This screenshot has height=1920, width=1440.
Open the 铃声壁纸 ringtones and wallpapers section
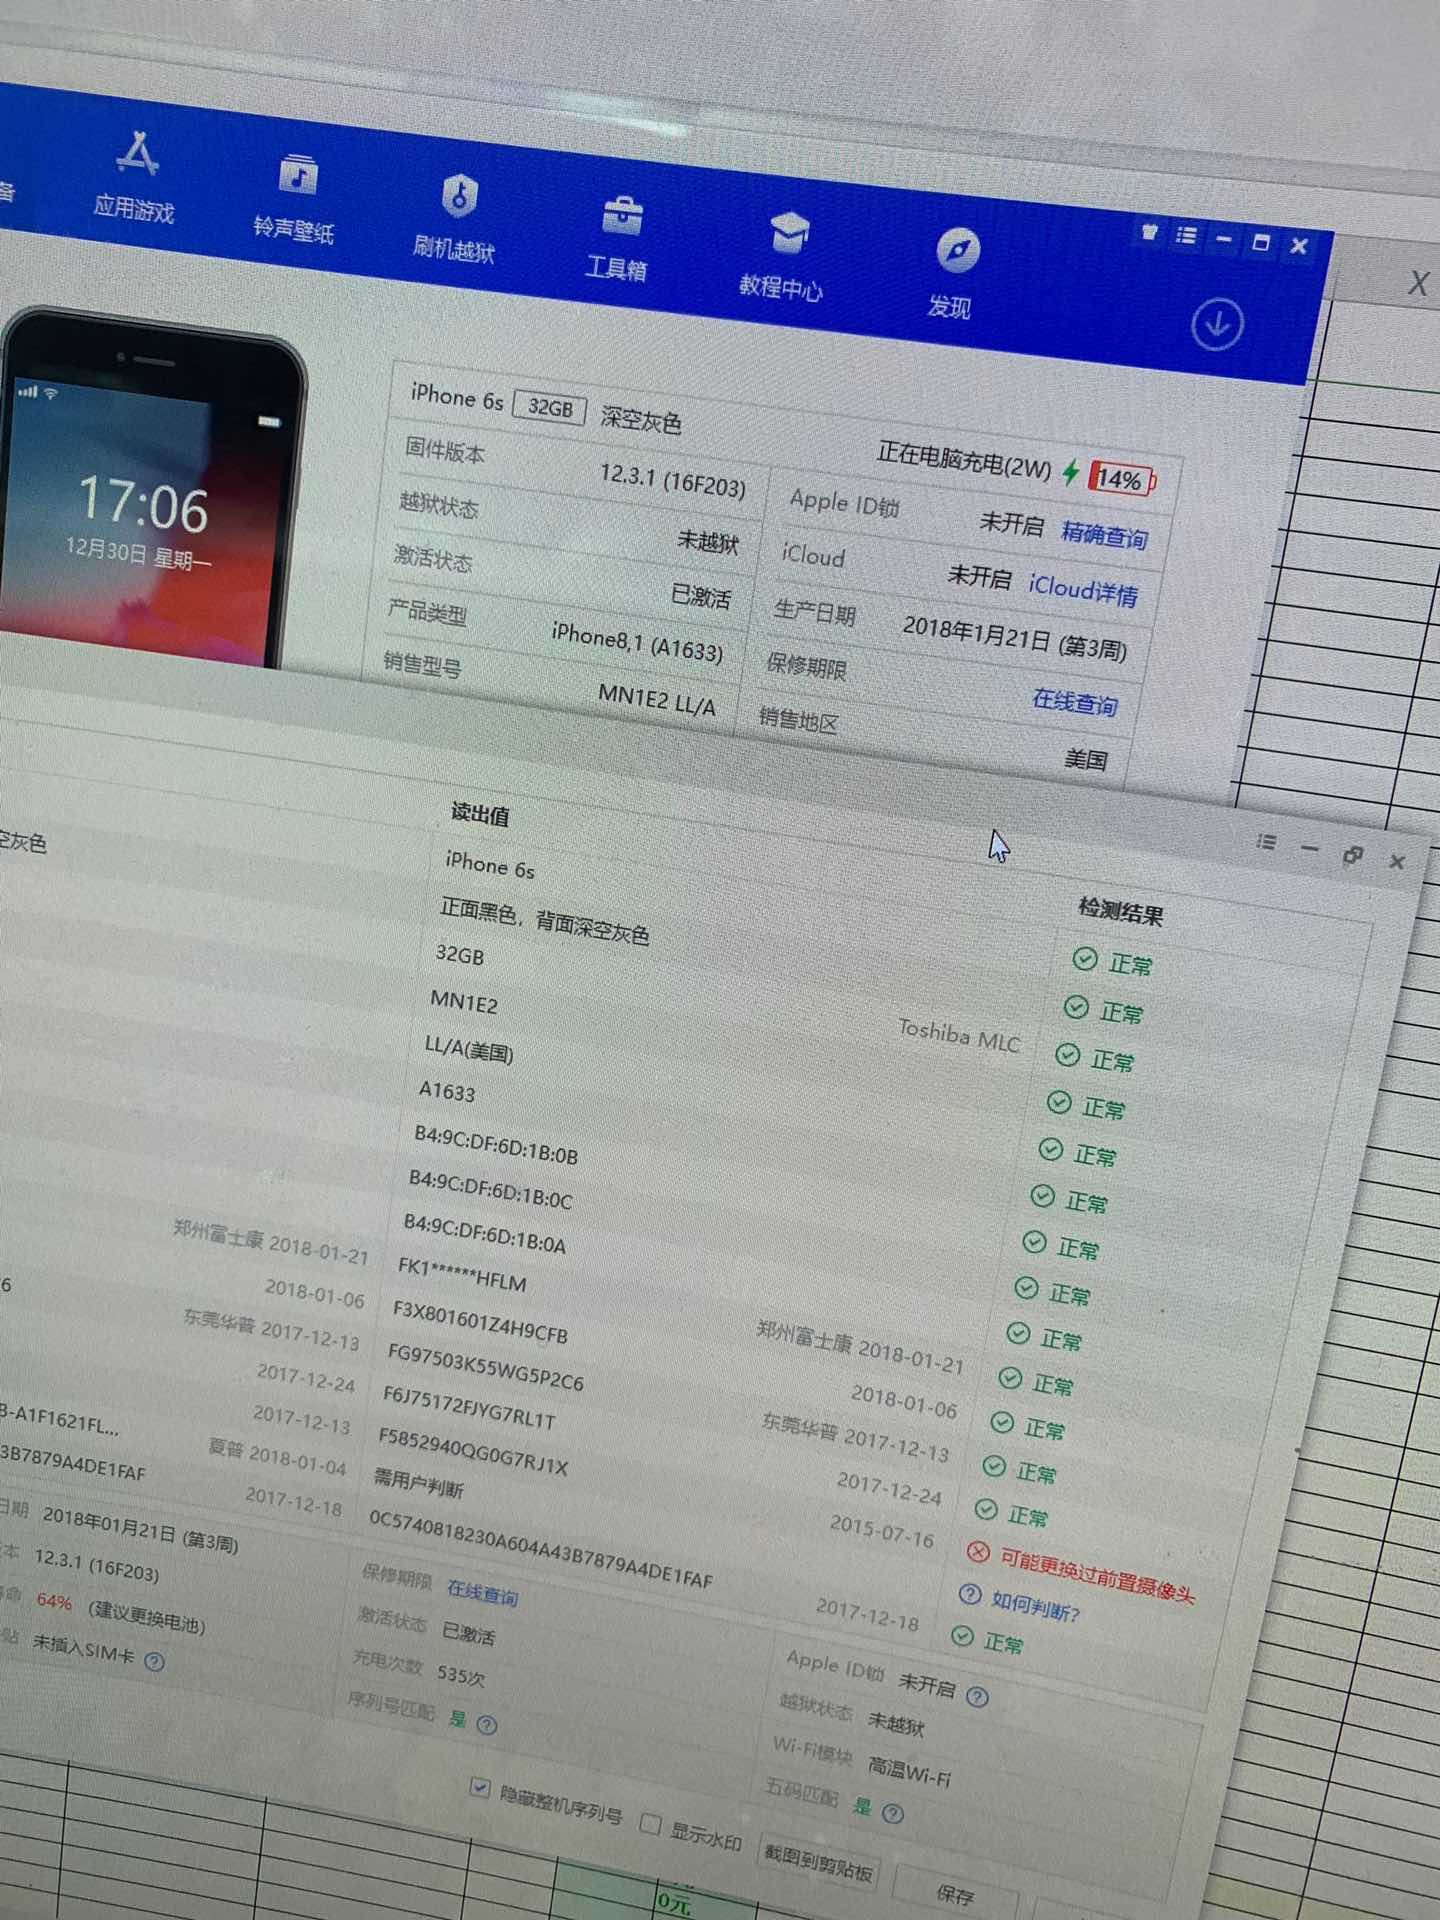294,197
